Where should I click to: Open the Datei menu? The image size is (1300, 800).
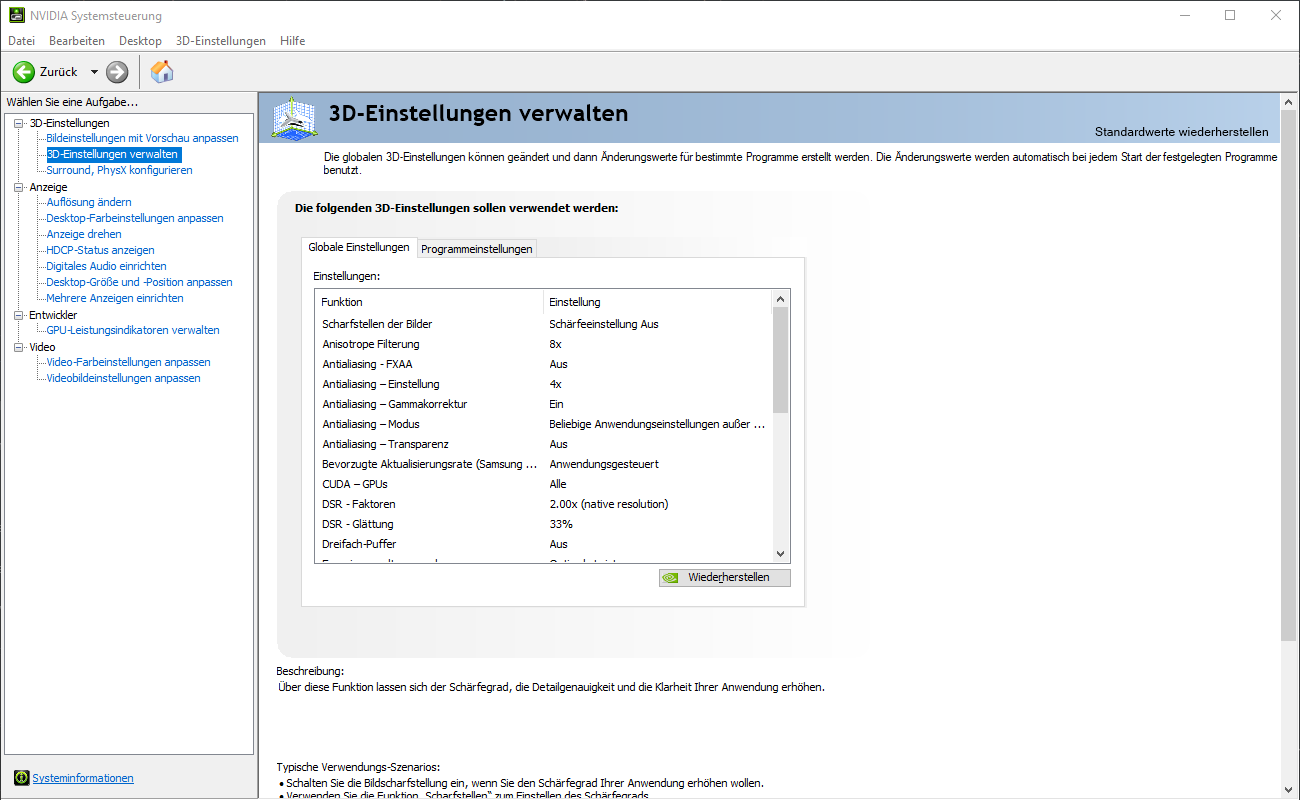click(x=21, y=41)
